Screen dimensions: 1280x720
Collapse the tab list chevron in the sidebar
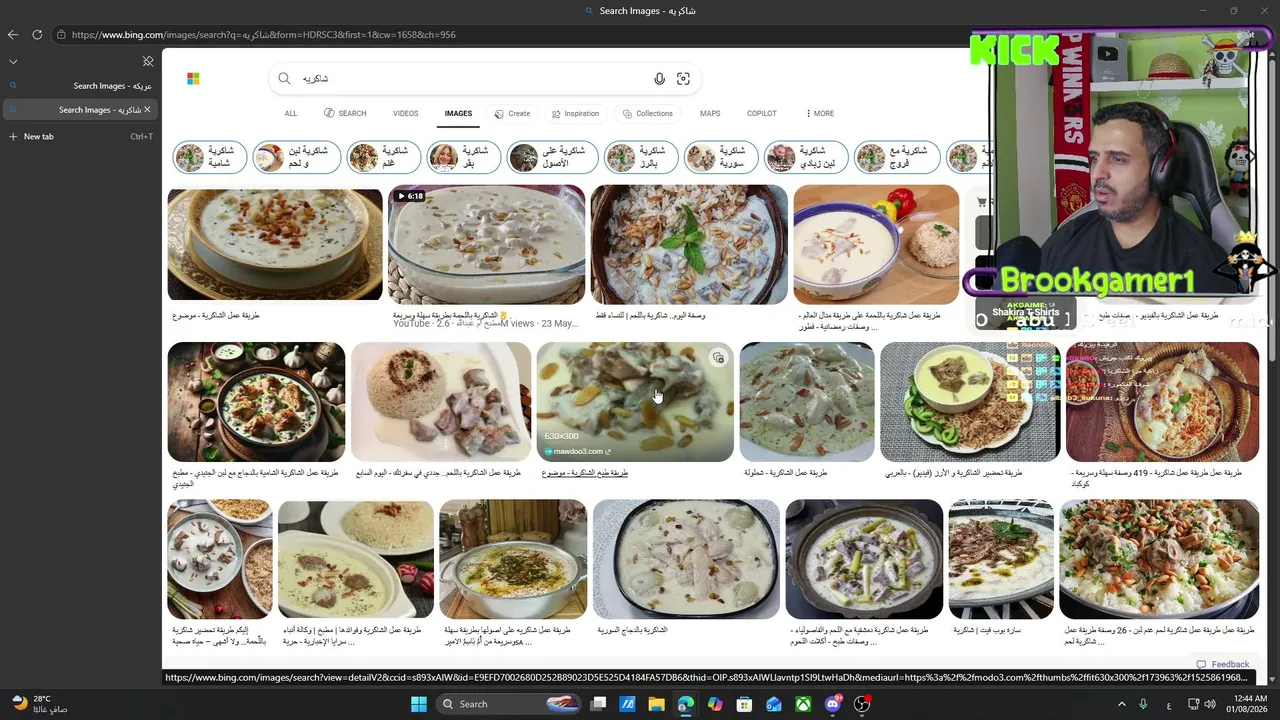pyautogui.click(x=13, y=61)
